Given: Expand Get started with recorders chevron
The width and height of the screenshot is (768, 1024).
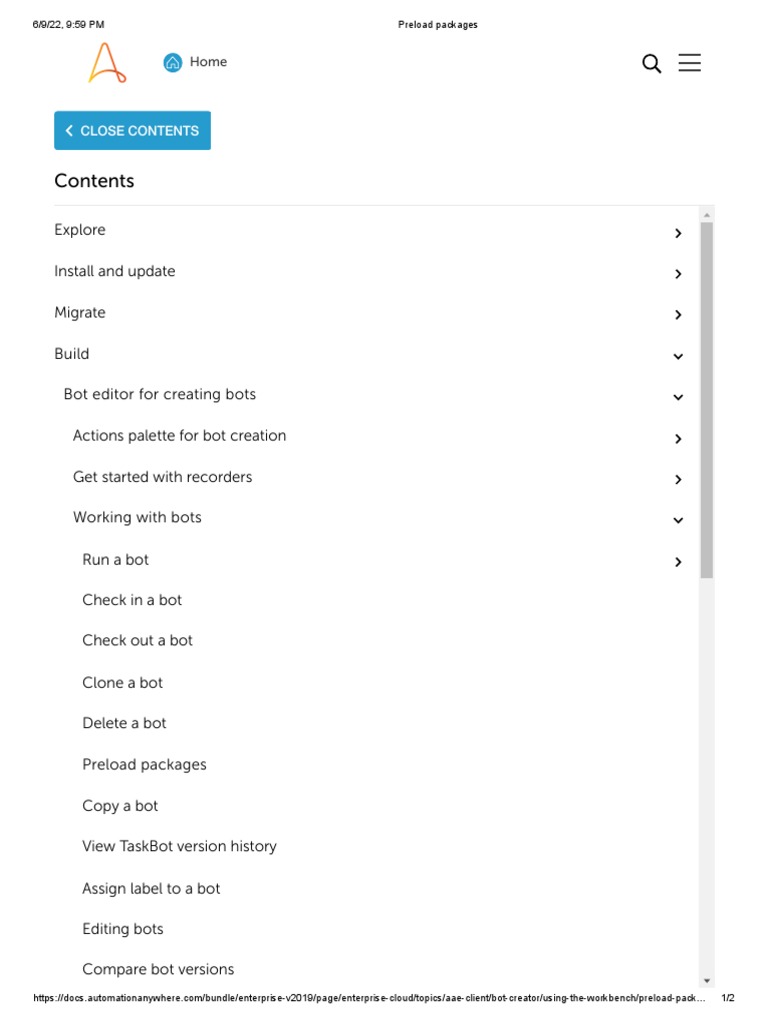Looking at the screenshot, I should (678, 480).
